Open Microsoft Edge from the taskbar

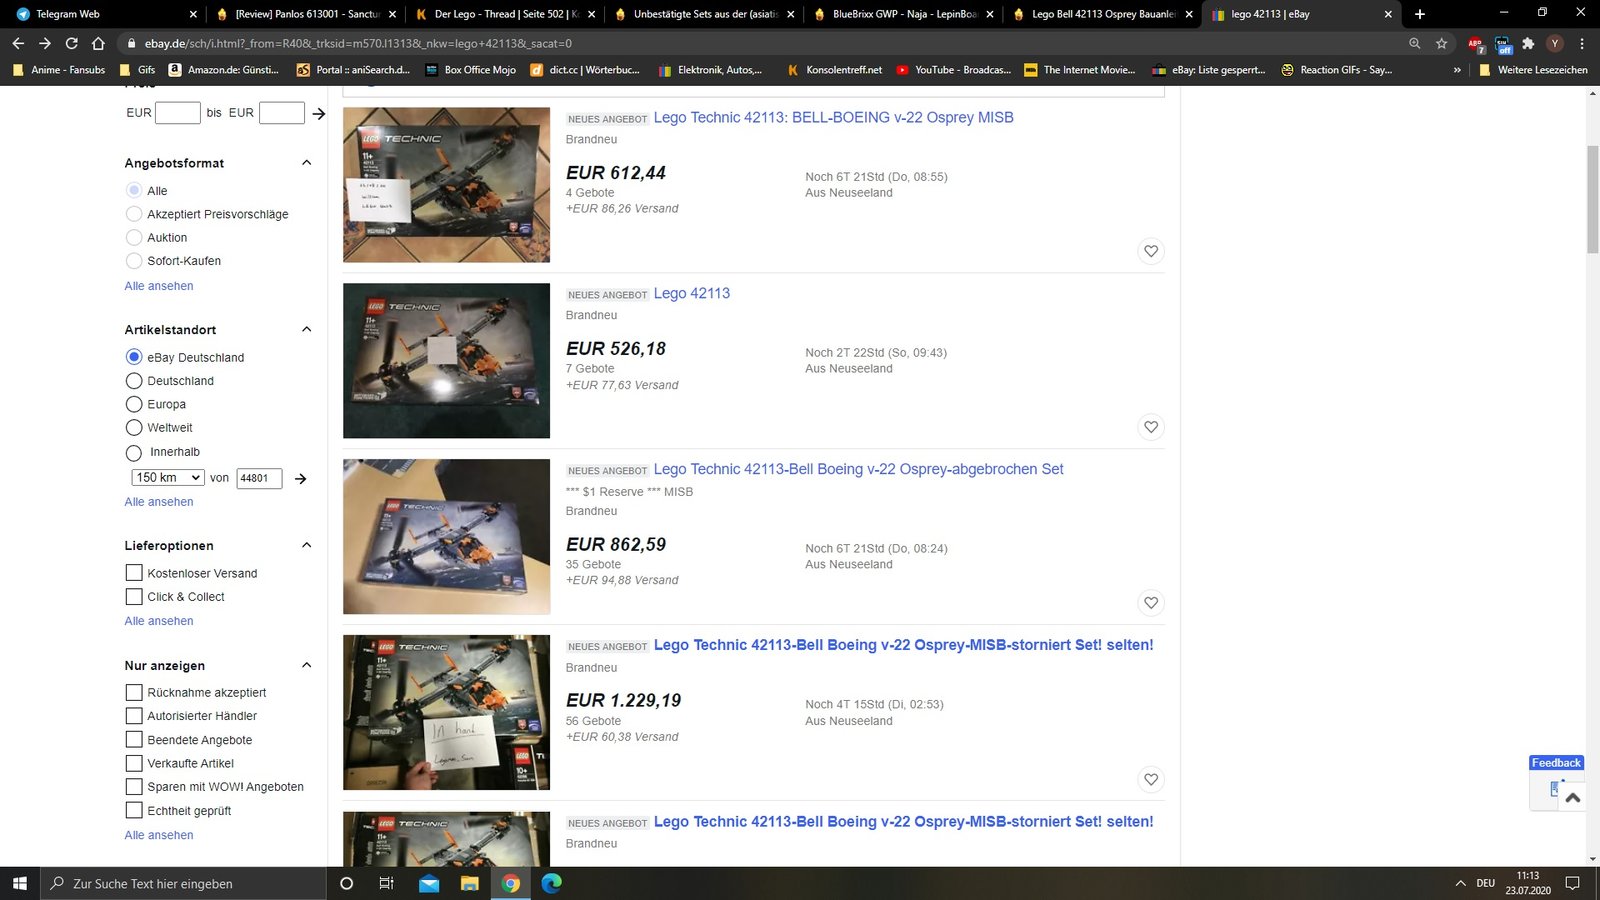point(552,883)
